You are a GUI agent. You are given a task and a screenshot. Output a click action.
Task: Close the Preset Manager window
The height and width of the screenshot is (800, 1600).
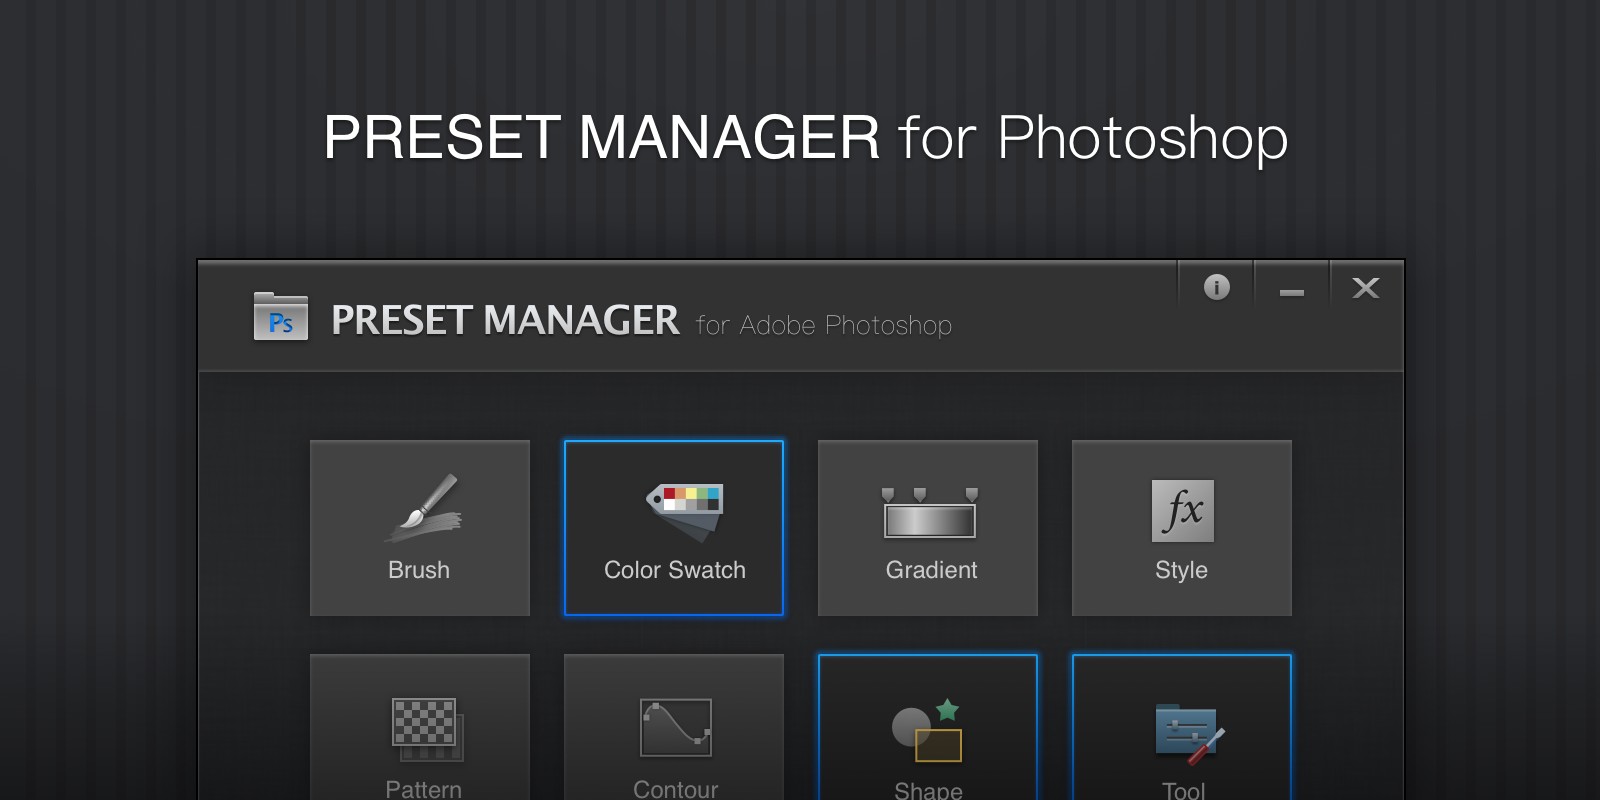point(1366,287)
